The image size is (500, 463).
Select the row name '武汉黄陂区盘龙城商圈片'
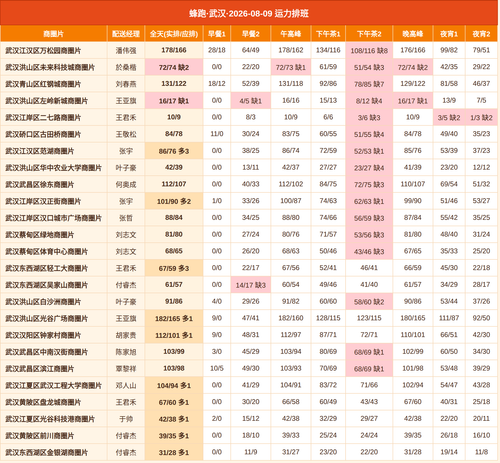tap(43, 402)
